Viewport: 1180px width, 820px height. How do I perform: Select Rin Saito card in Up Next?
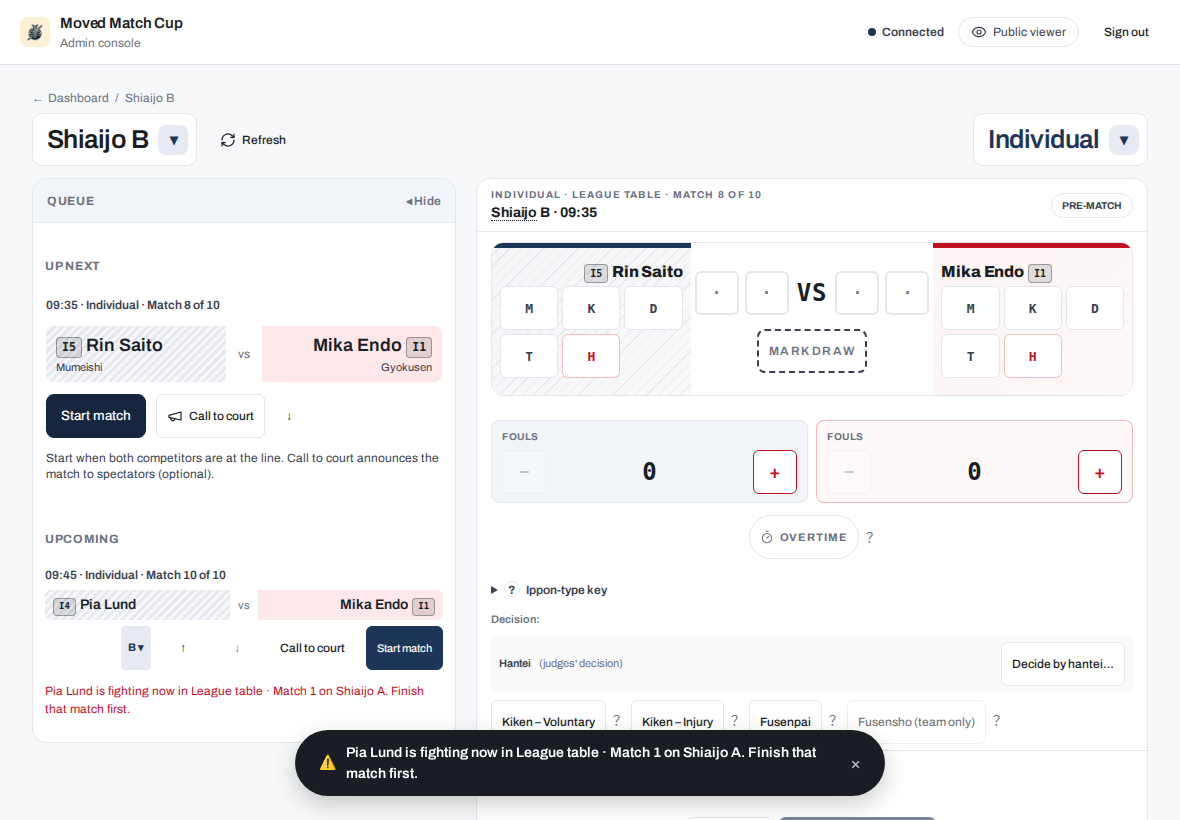tap(136, 354)
